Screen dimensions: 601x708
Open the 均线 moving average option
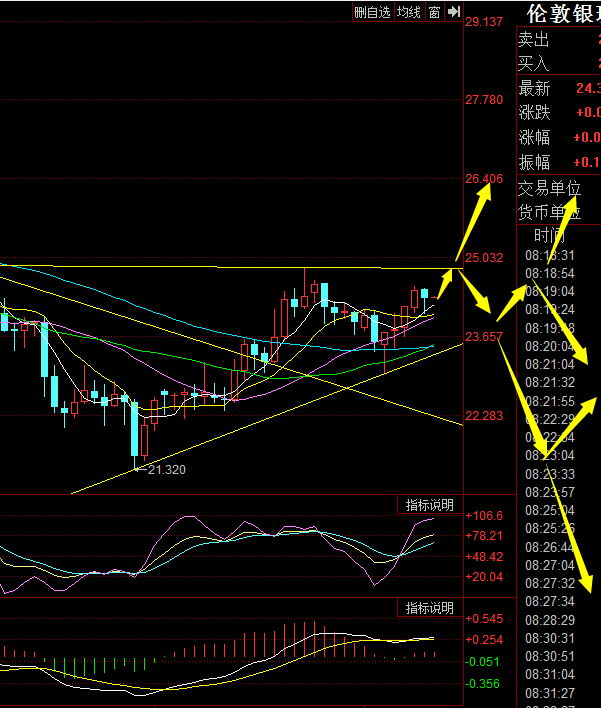click(x=409, y=12)
